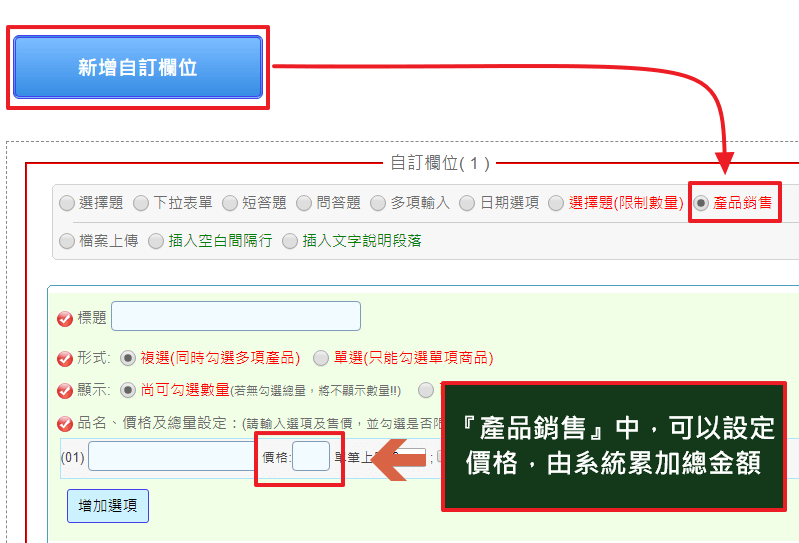
Task: Choose the 檔案上傳 field type
Action: click(x=67, y=241)
